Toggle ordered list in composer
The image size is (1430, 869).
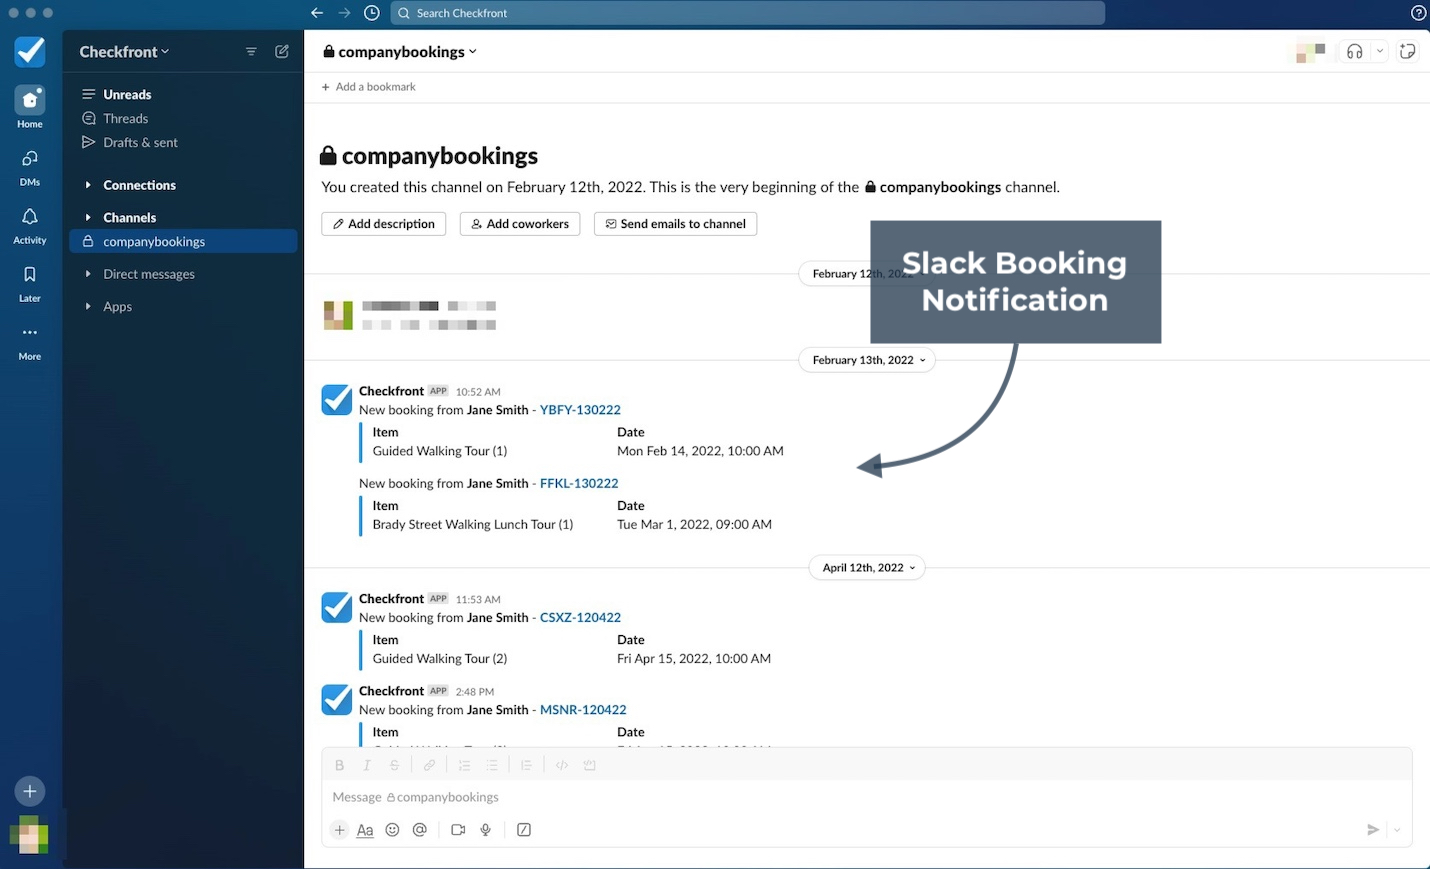tap(464, 765)
